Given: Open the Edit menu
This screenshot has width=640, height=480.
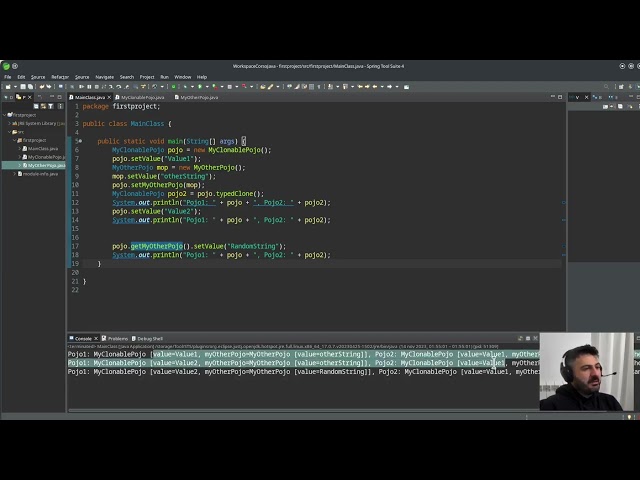Looking at the screenshot, I should [21, 77].
